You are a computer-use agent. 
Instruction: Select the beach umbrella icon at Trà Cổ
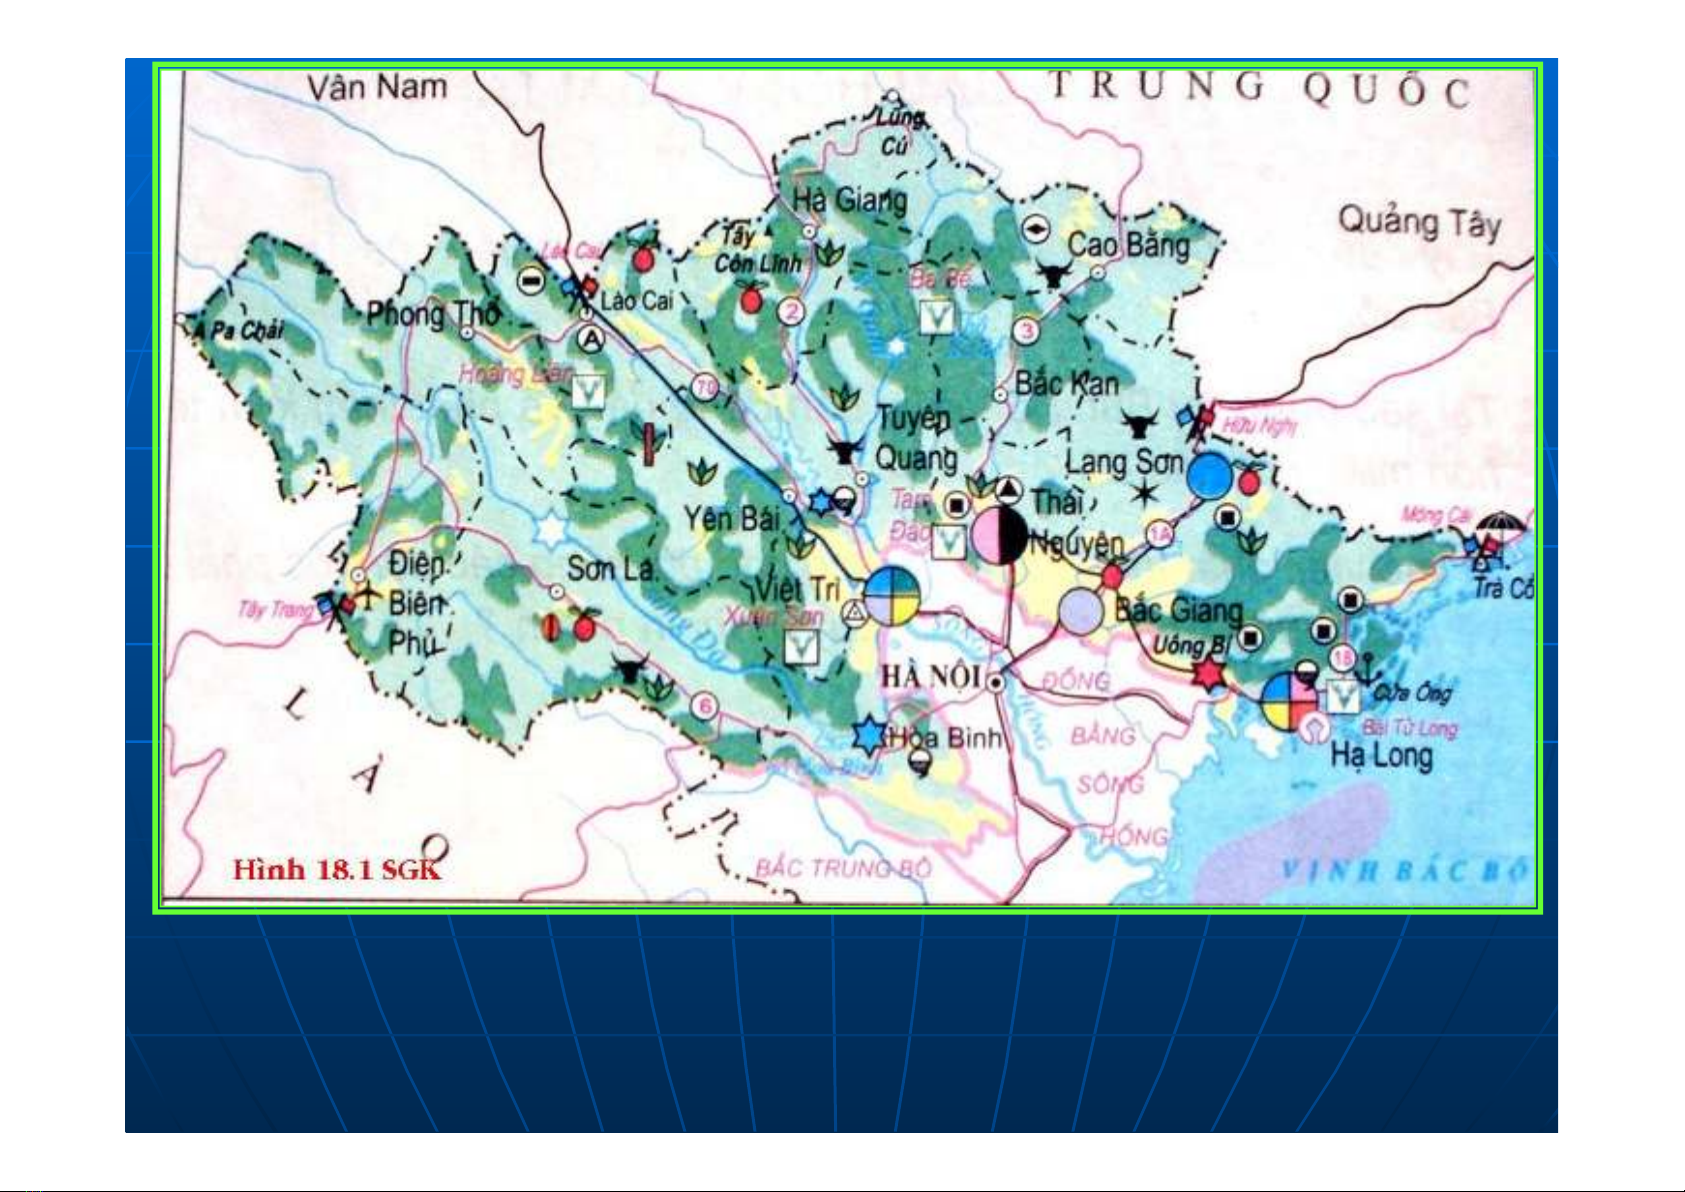point(1500,526)
